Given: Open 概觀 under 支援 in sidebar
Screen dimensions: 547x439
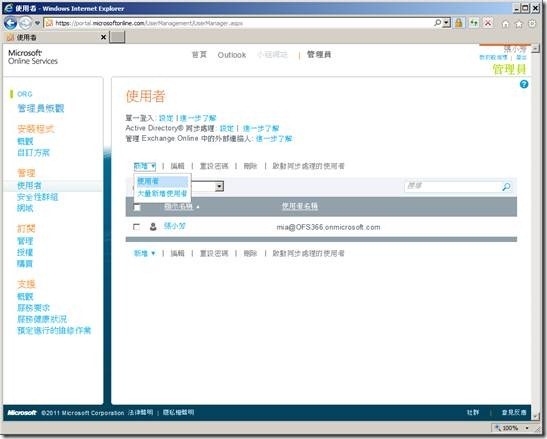Looking at the screenshot, I should coord(25,297).
